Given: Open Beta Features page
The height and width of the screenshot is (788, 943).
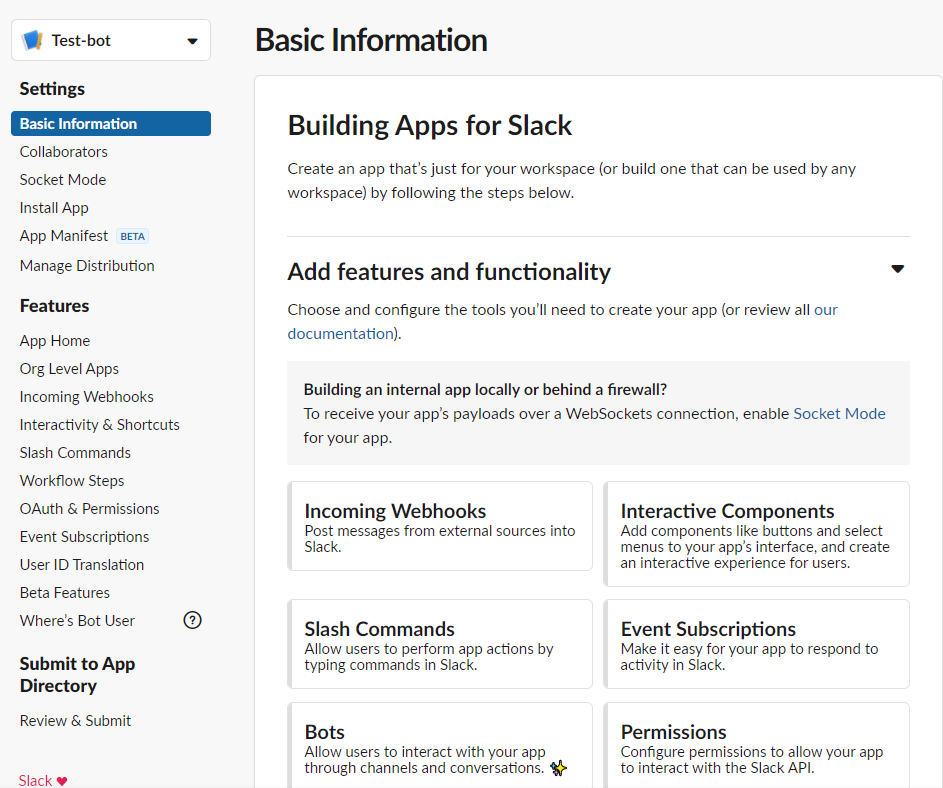Looking at the screenshot, I should tap(65, 593).
